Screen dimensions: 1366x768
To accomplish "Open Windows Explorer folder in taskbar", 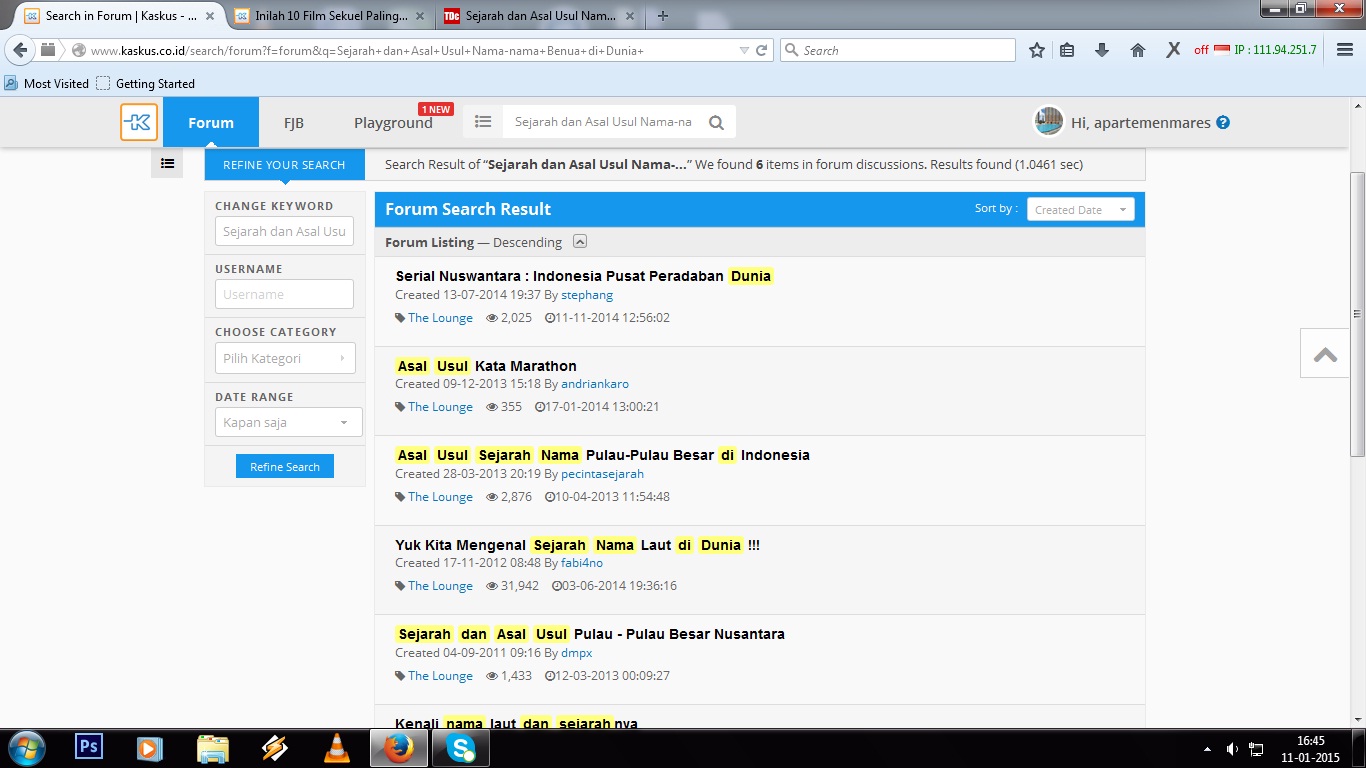I will point(213,747).
